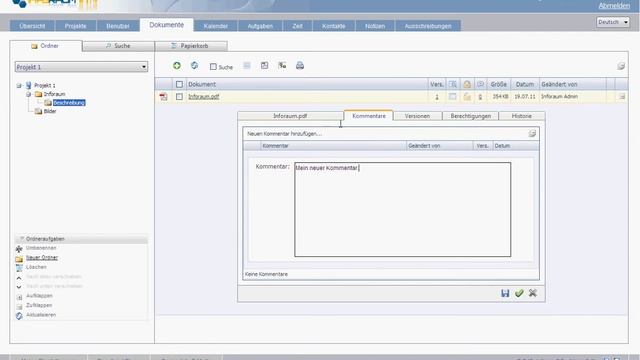Toggle the Suche checkbox in toolbar
The height and width of the screenshot is (360, 640).
pos(213,67)
